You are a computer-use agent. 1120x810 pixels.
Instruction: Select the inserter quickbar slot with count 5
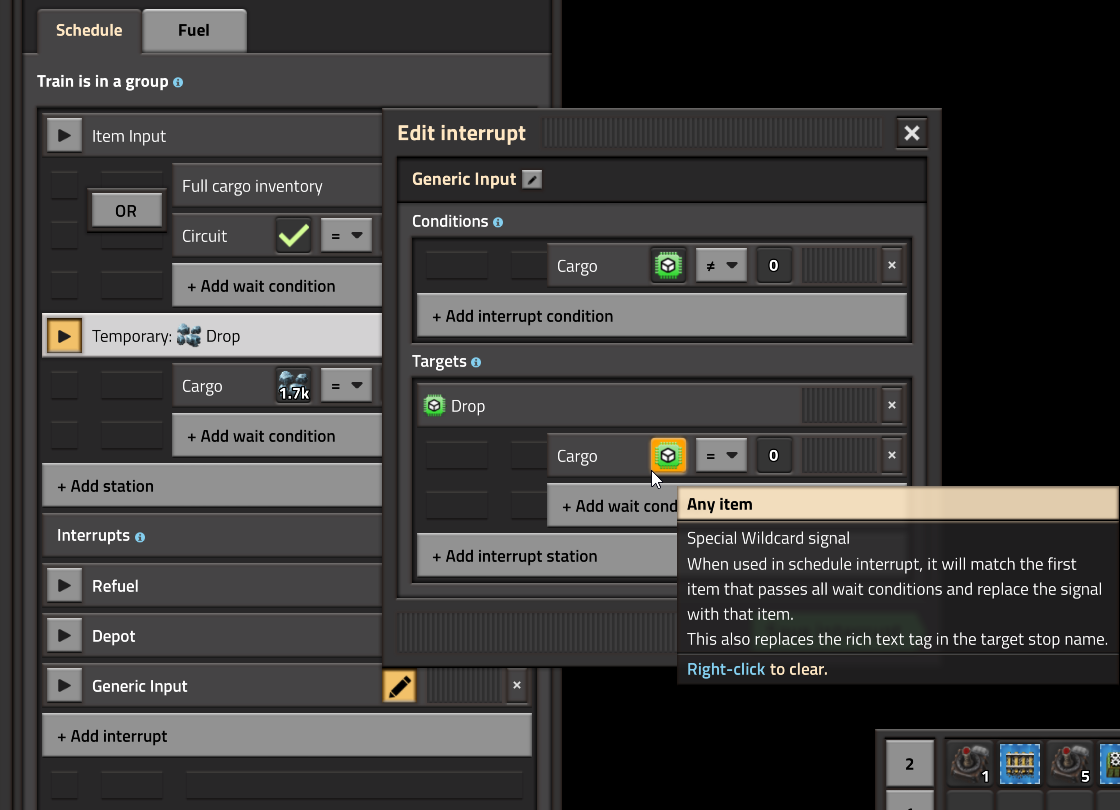[x=1070, y=764]
